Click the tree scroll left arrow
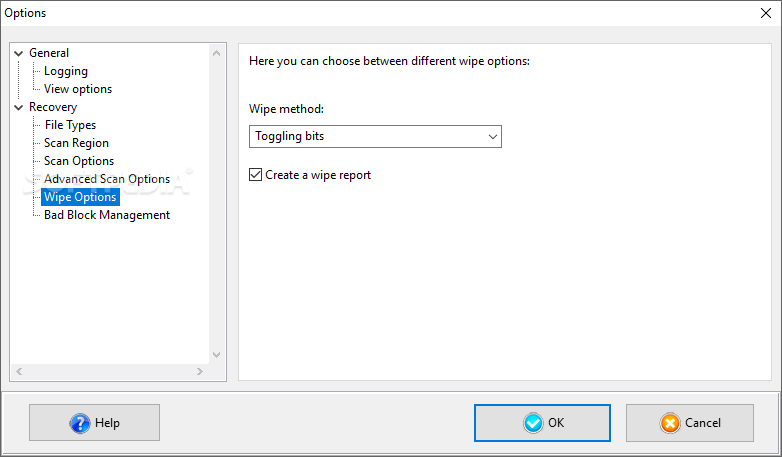 click(19, 371)
